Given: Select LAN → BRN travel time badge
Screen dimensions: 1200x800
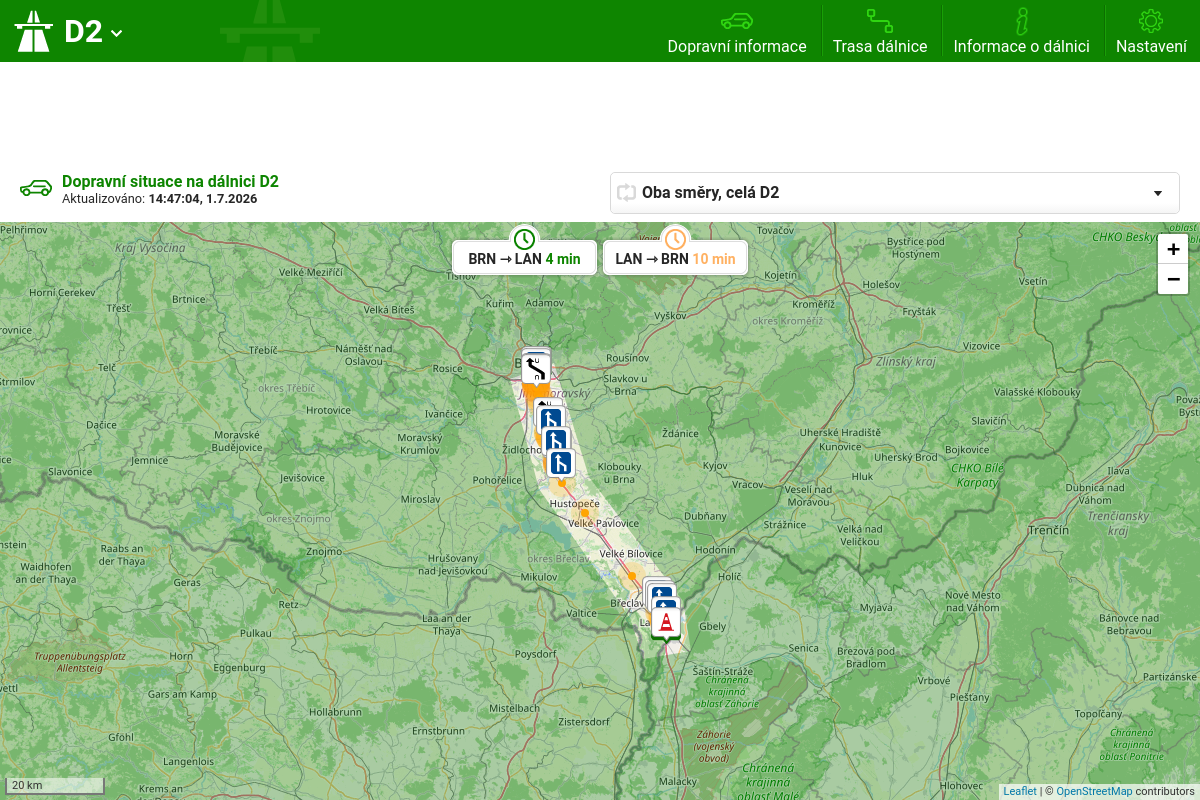Looking at the screenshot, I should tap(675, 258).
